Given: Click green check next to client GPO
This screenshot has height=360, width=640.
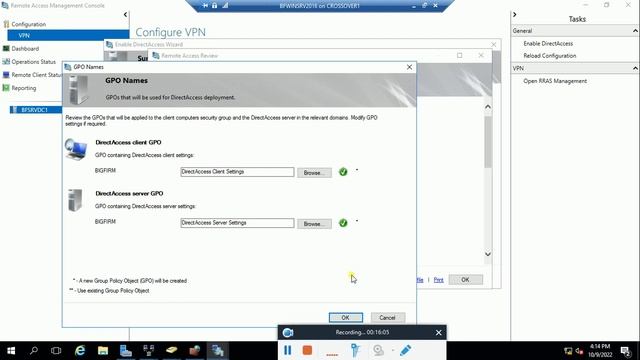Looking at the screenshot, I should (343, 172).
